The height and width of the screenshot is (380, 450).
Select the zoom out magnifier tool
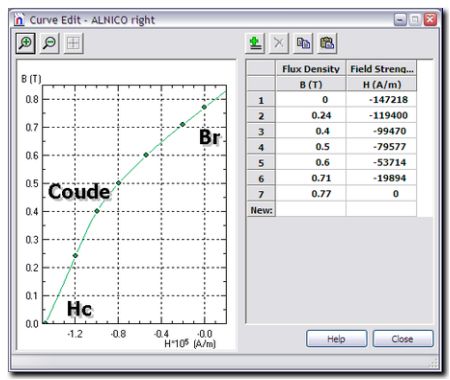(x=49, y=43)
